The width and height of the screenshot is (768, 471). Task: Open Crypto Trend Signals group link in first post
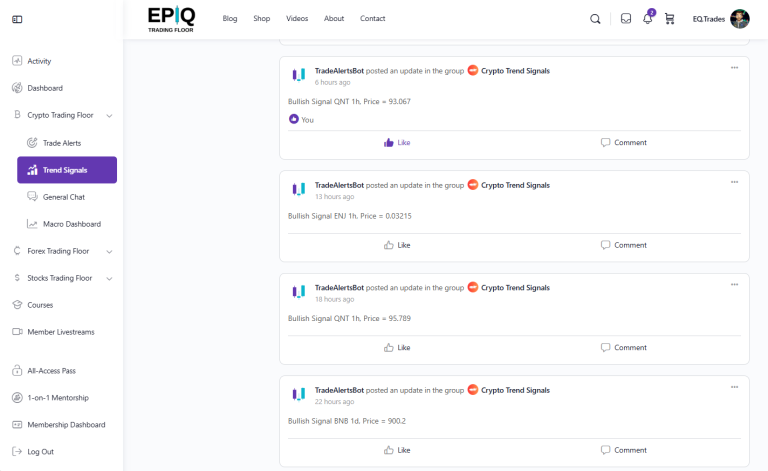[x=515, y=71]
